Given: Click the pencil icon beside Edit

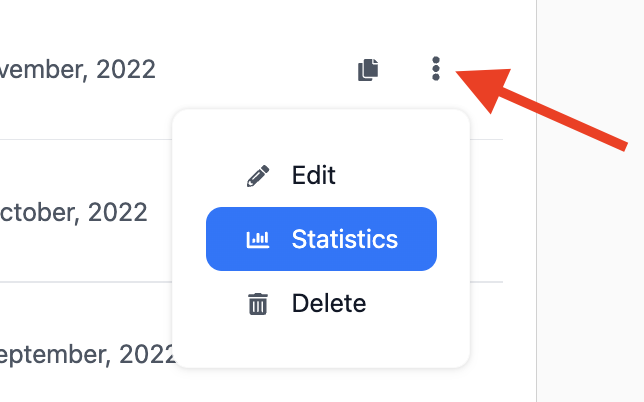Looking at the screenshot, I should click(258, 176).
